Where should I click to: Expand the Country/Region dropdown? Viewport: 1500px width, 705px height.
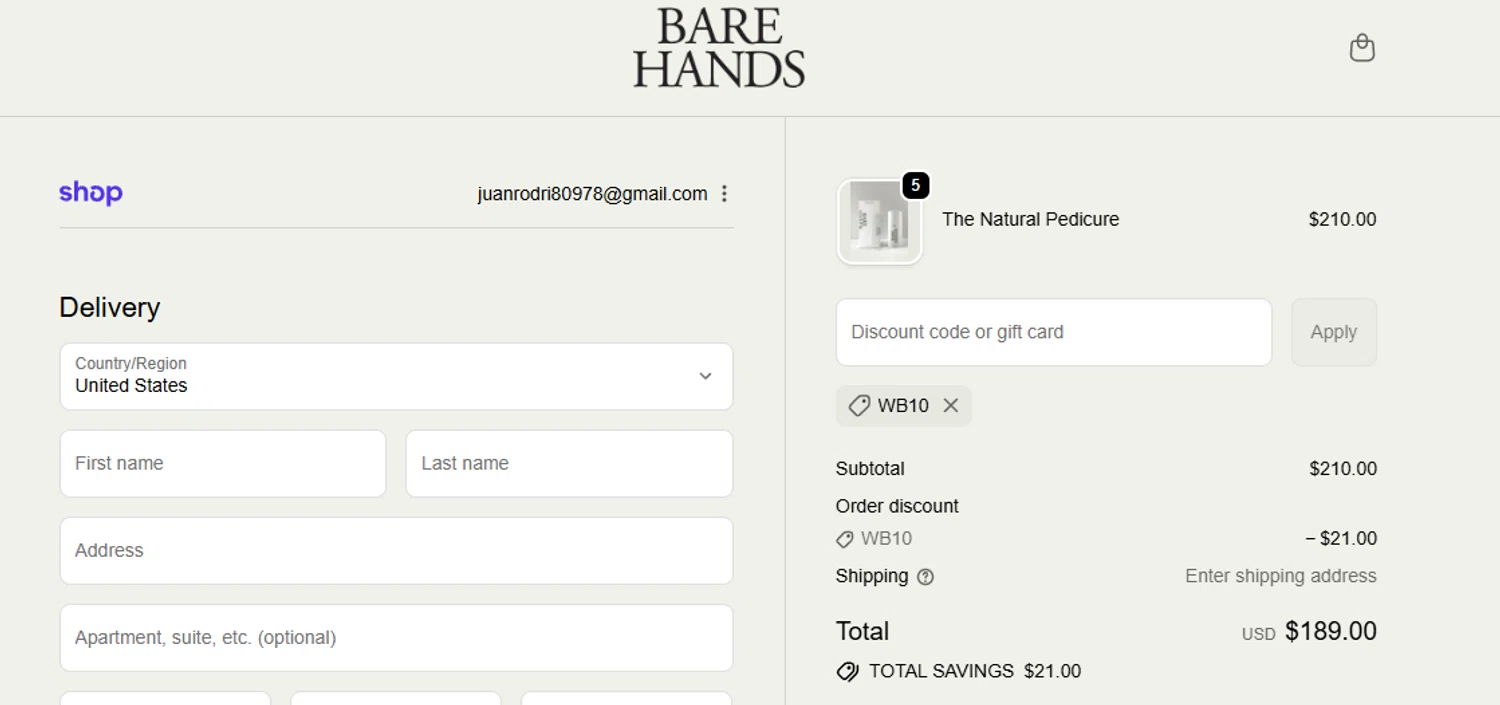coord(396,376)
